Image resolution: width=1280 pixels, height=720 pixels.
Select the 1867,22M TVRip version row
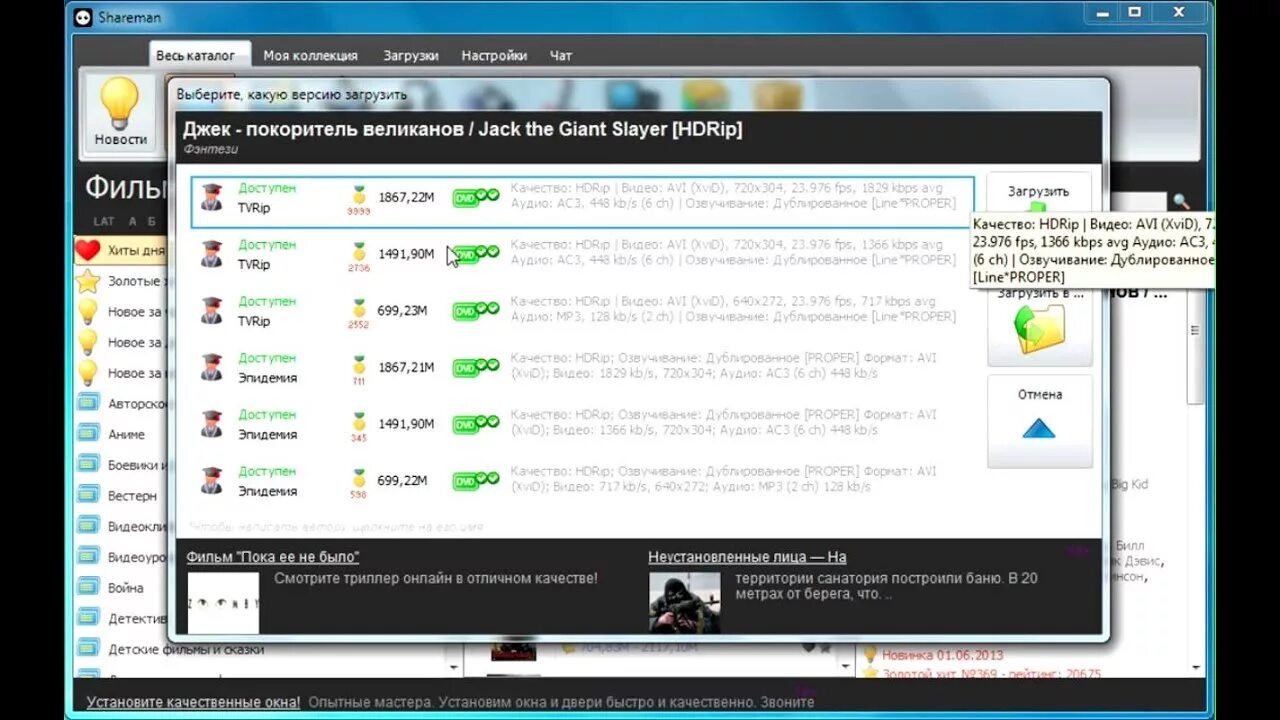582,202
